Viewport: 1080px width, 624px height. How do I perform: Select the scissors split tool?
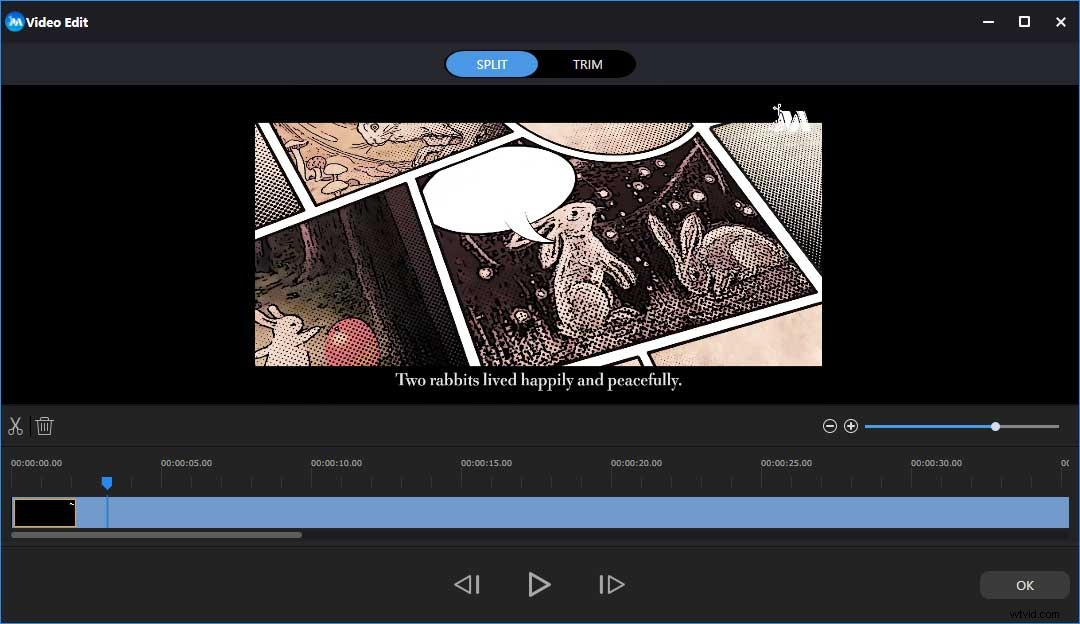point(16,426)
